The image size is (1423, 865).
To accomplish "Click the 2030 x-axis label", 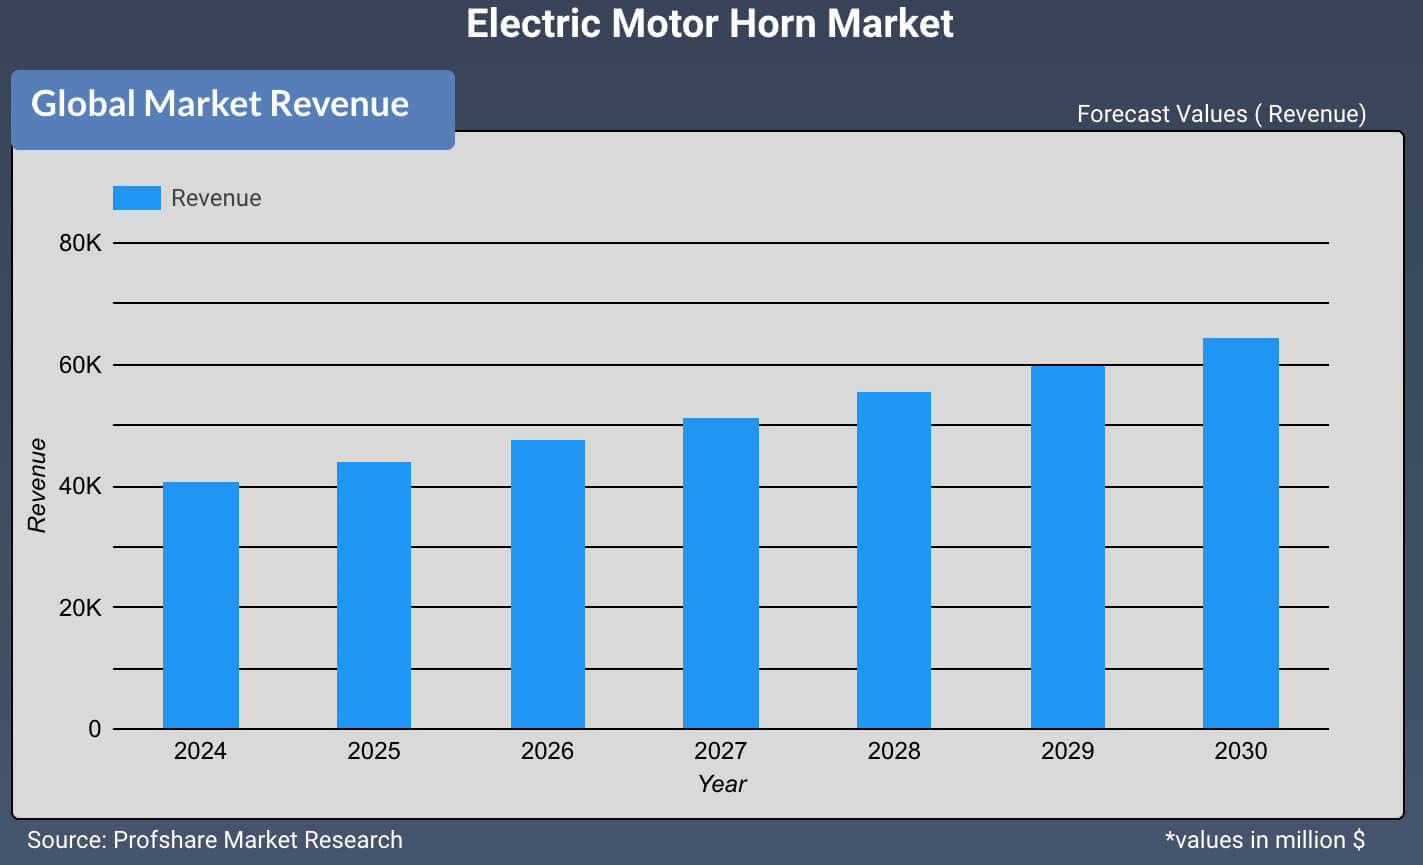I will 1241,751.
